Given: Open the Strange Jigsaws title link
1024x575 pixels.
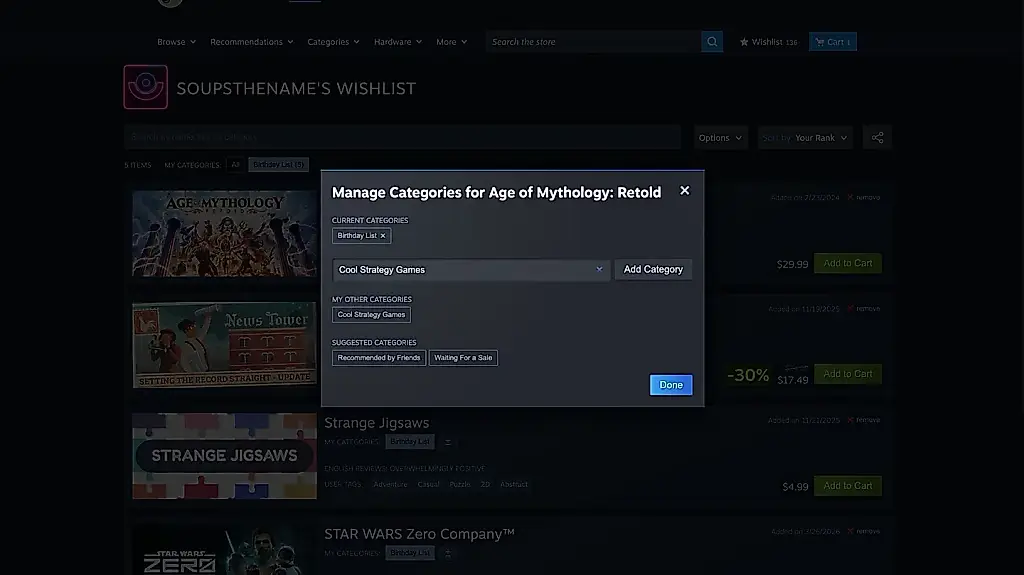Looking at the screenshot, I should pos(377,423).
